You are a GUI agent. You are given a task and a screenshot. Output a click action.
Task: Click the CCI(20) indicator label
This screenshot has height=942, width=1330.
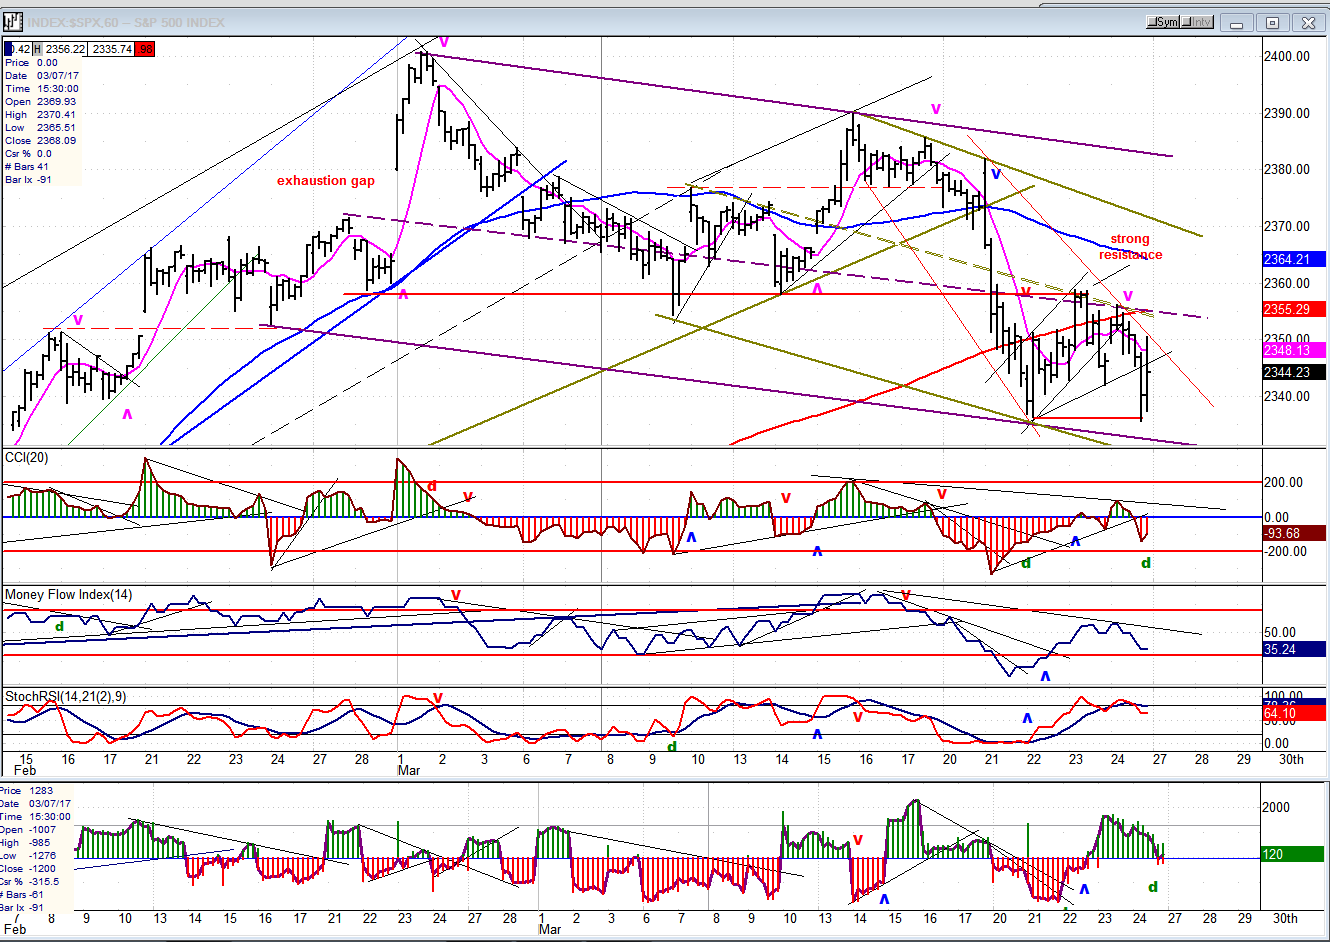tap(26, 458)
